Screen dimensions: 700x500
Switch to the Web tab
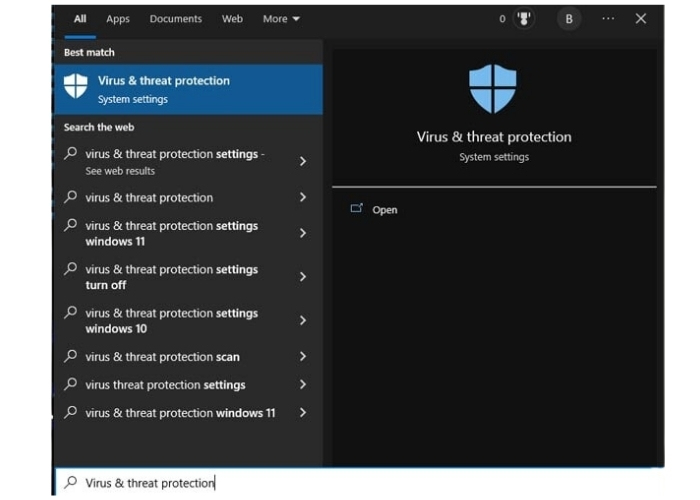click(x=232, y=19)
